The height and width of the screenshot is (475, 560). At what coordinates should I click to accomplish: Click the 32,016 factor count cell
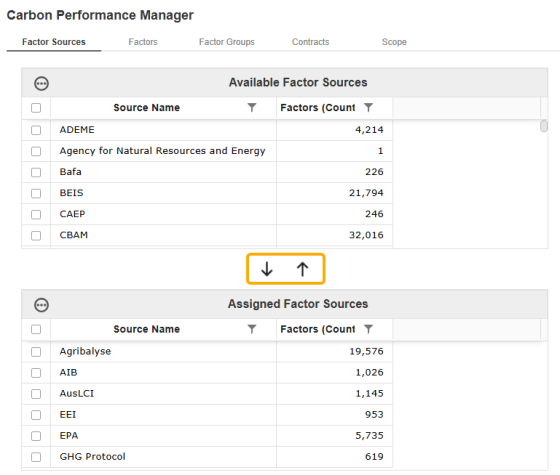pyautogui.click(x=335, y=235)
